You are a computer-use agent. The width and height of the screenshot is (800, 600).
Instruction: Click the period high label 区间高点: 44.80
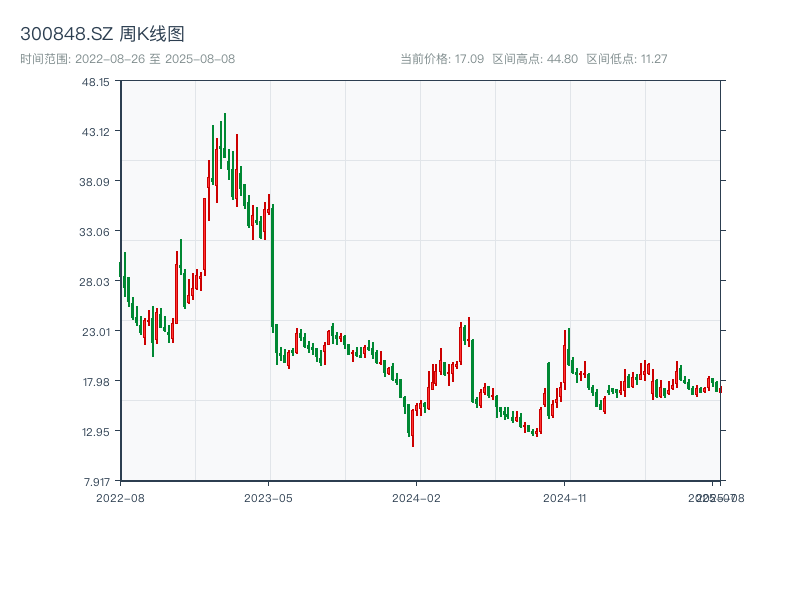[535, 59]
